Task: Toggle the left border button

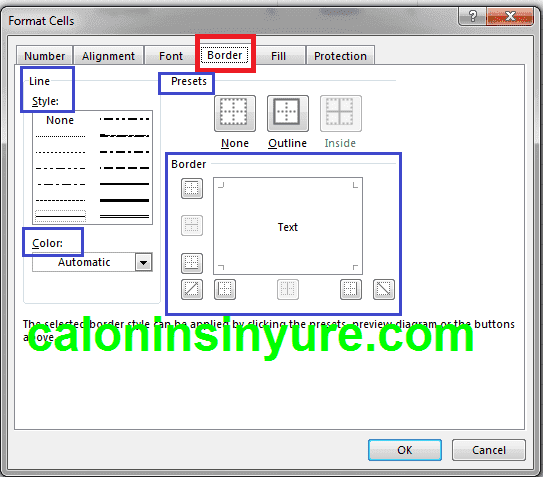Action: pyautogui.click(x=225, y=289)
